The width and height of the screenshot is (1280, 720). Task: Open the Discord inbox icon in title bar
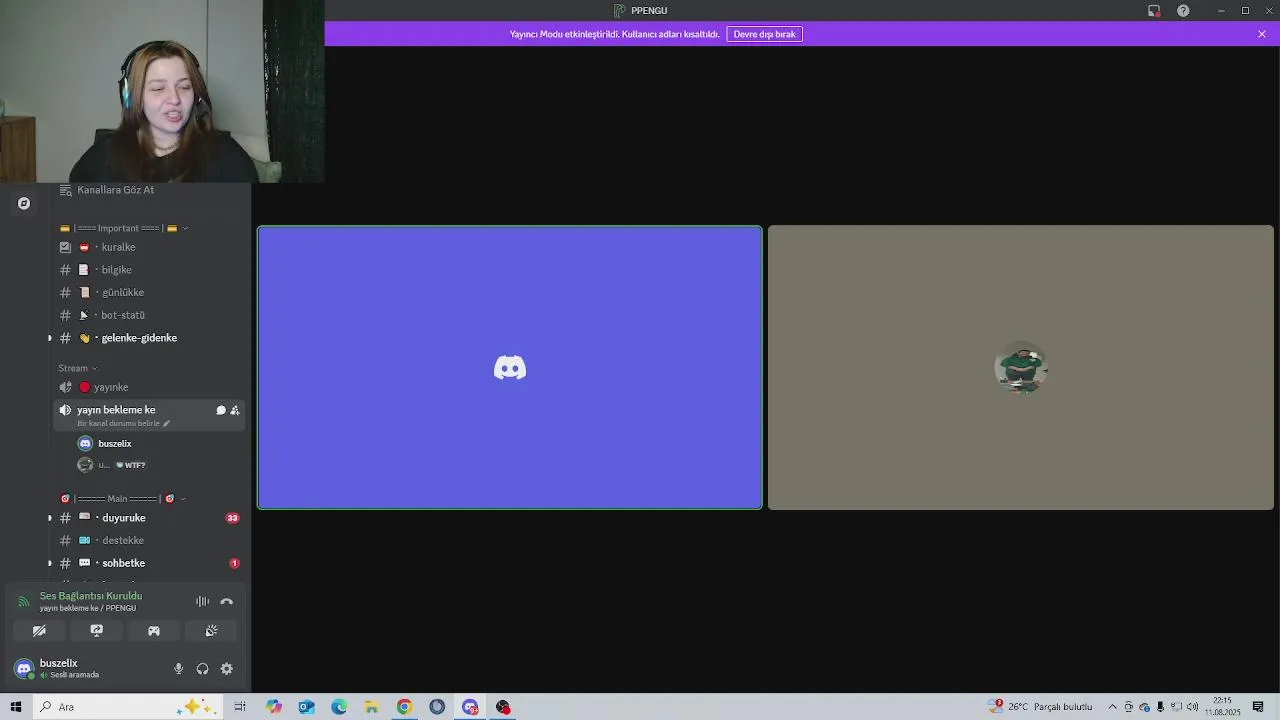(x=1154, y=11)
